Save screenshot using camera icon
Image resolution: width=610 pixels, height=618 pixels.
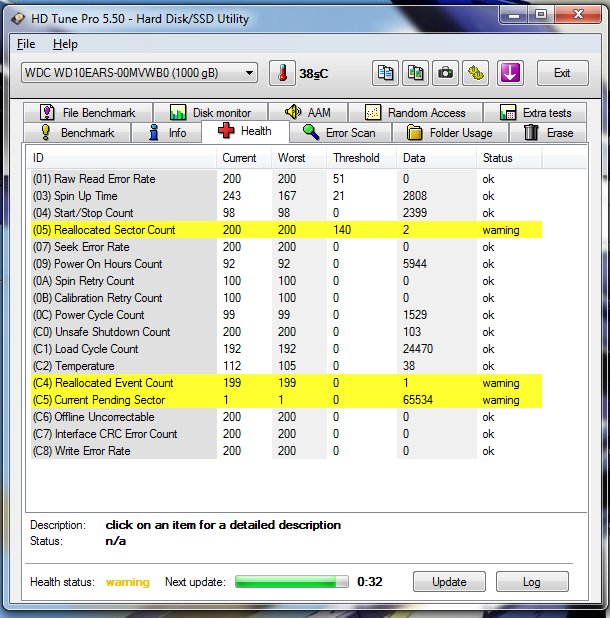click(445, 73)
